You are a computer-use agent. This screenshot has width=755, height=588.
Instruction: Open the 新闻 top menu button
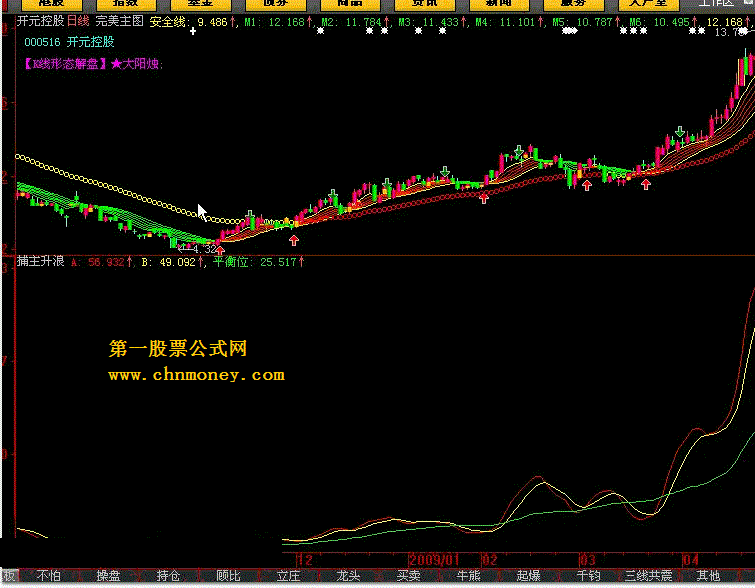pyautogui.click(x=499, y=4)
